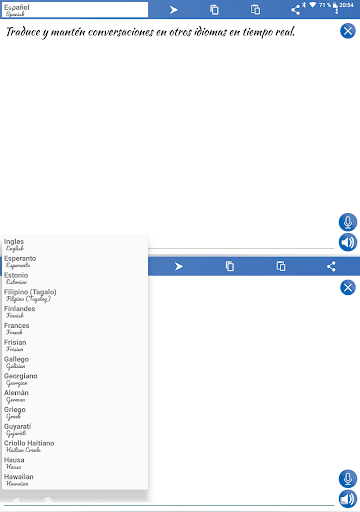This screenshot has height=512, width=360.
Task: Play the source text with upper speaker icon
Action: pos(348,242)
